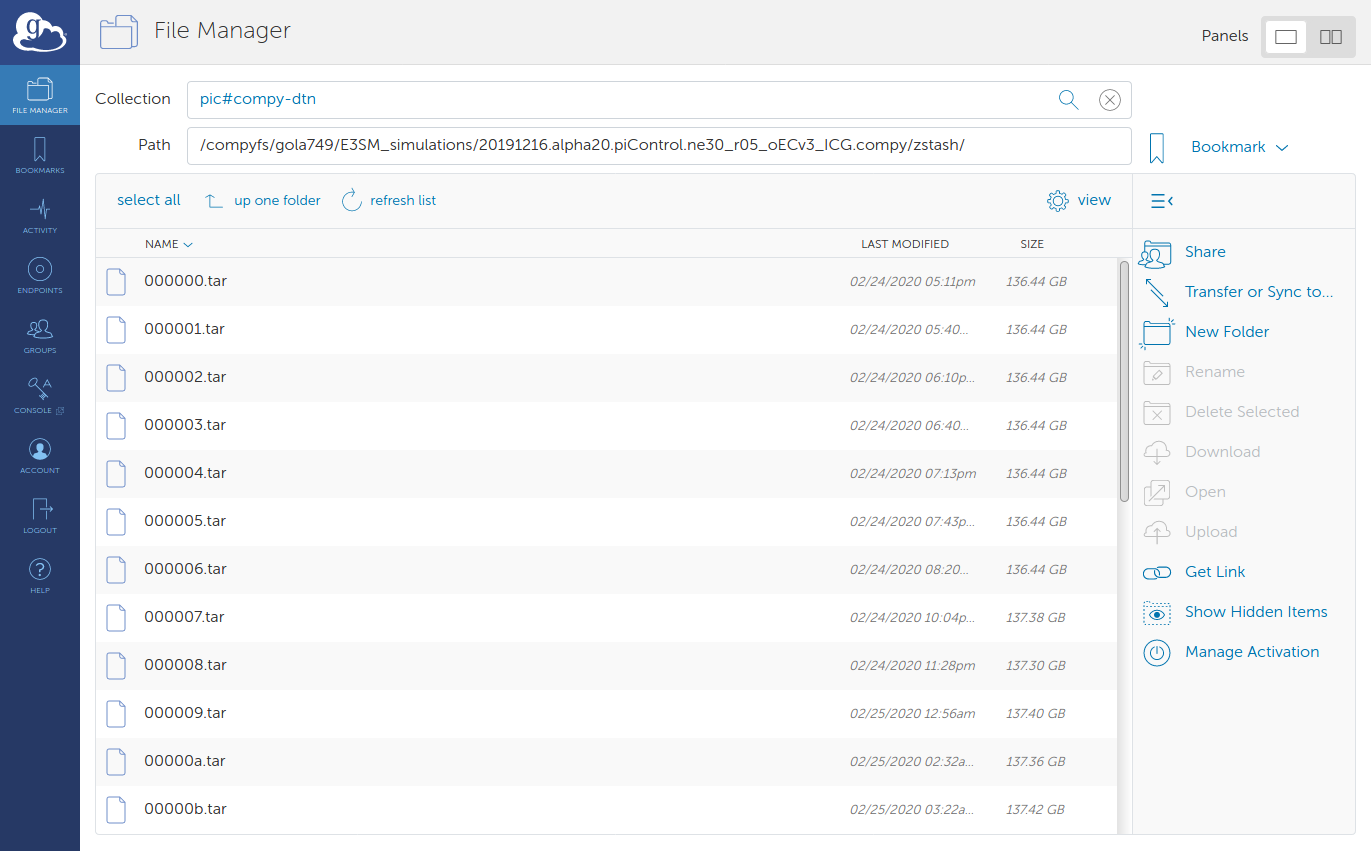Click the Collection field pic#compy-dtn
Screen dimensions: 1371x851
[x=659, y=100]
